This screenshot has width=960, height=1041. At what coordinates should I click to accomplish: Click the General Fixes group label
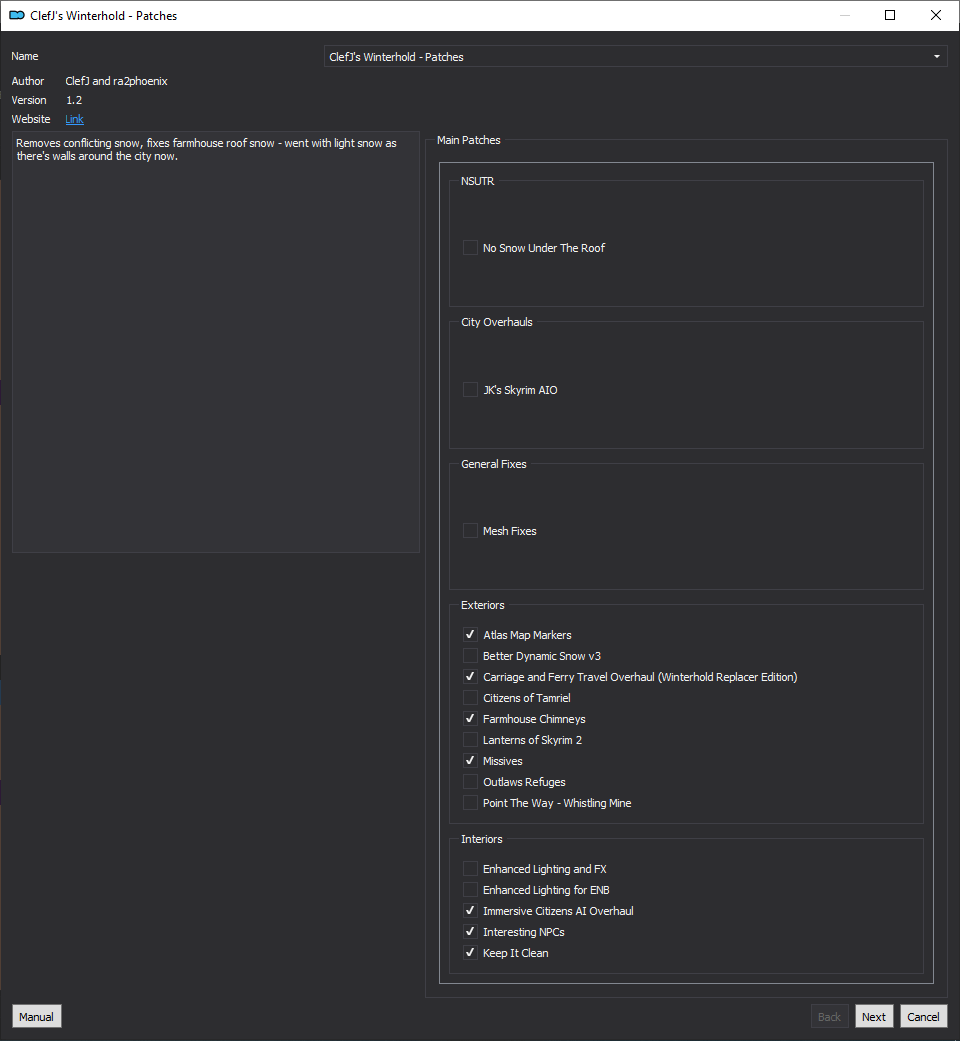[x=493, y=464]
